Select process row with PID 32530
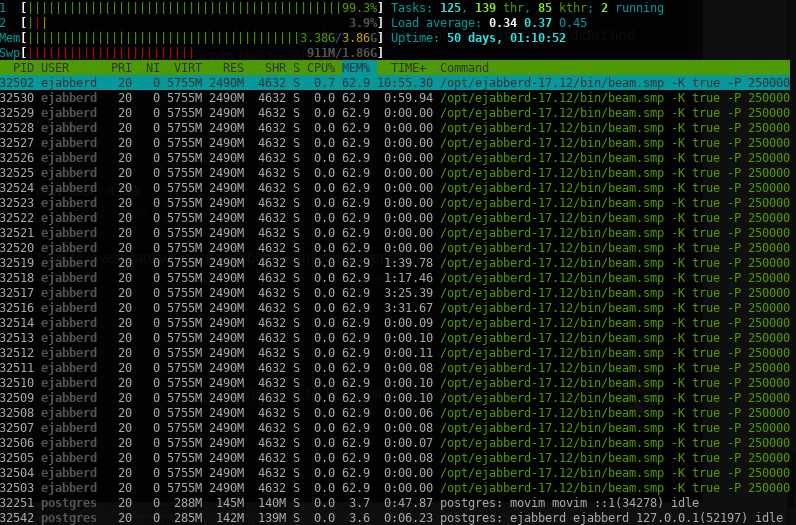This screenshot has height=525, width=796. (395, 97)
